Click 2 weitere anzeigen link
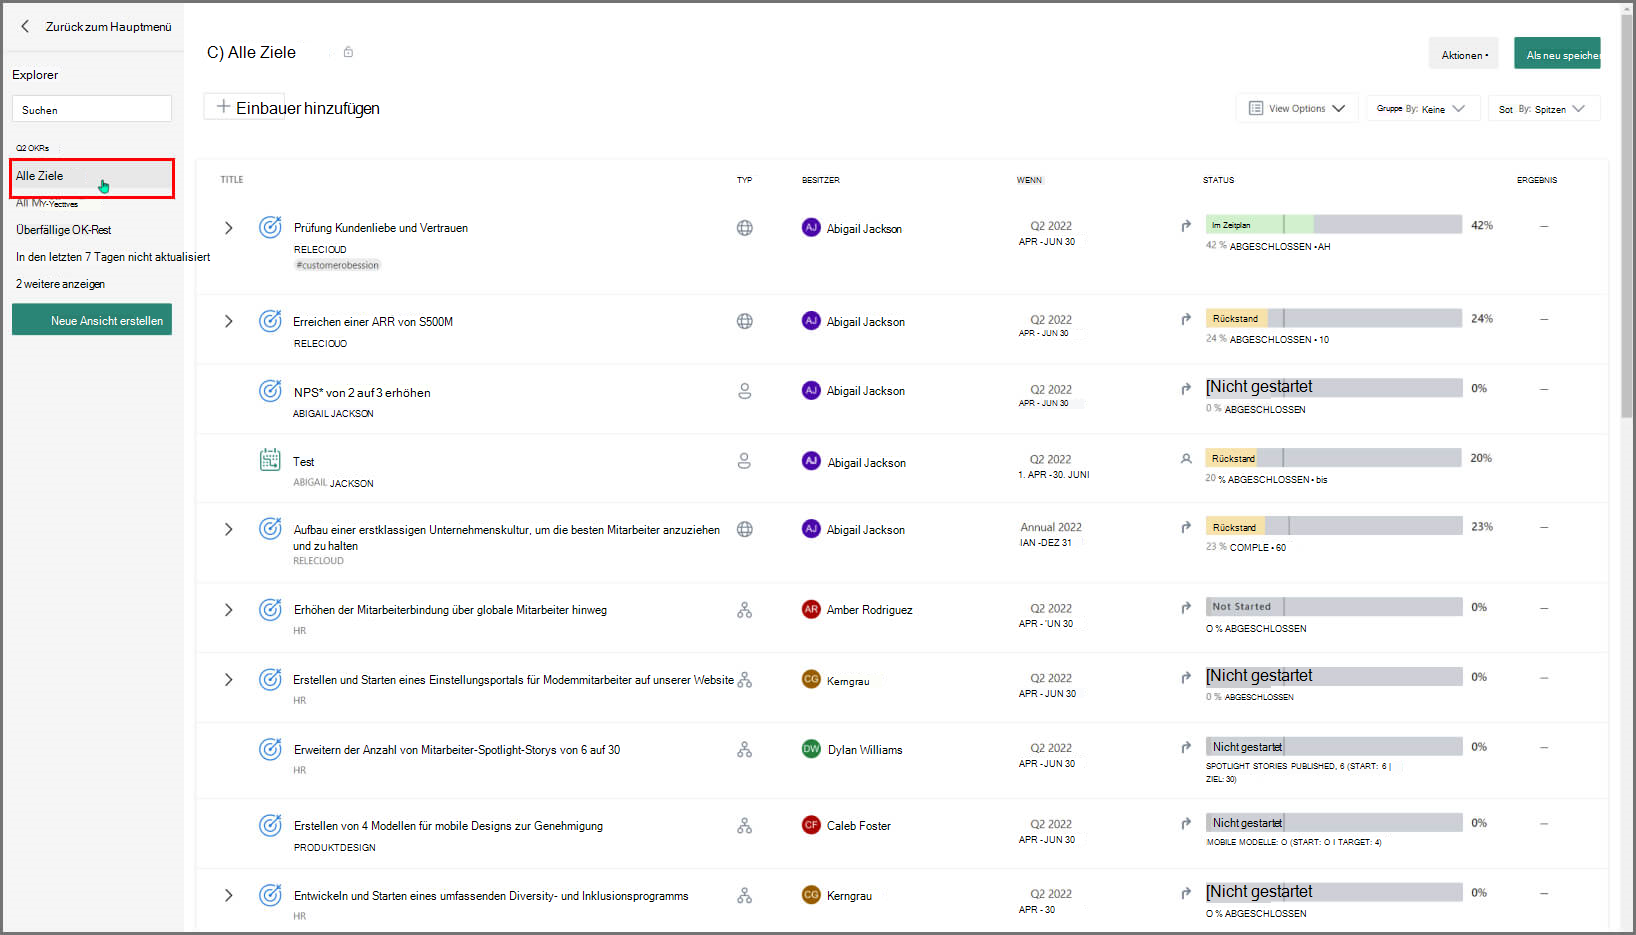1636x935 pixels. (x=60, y=284)
